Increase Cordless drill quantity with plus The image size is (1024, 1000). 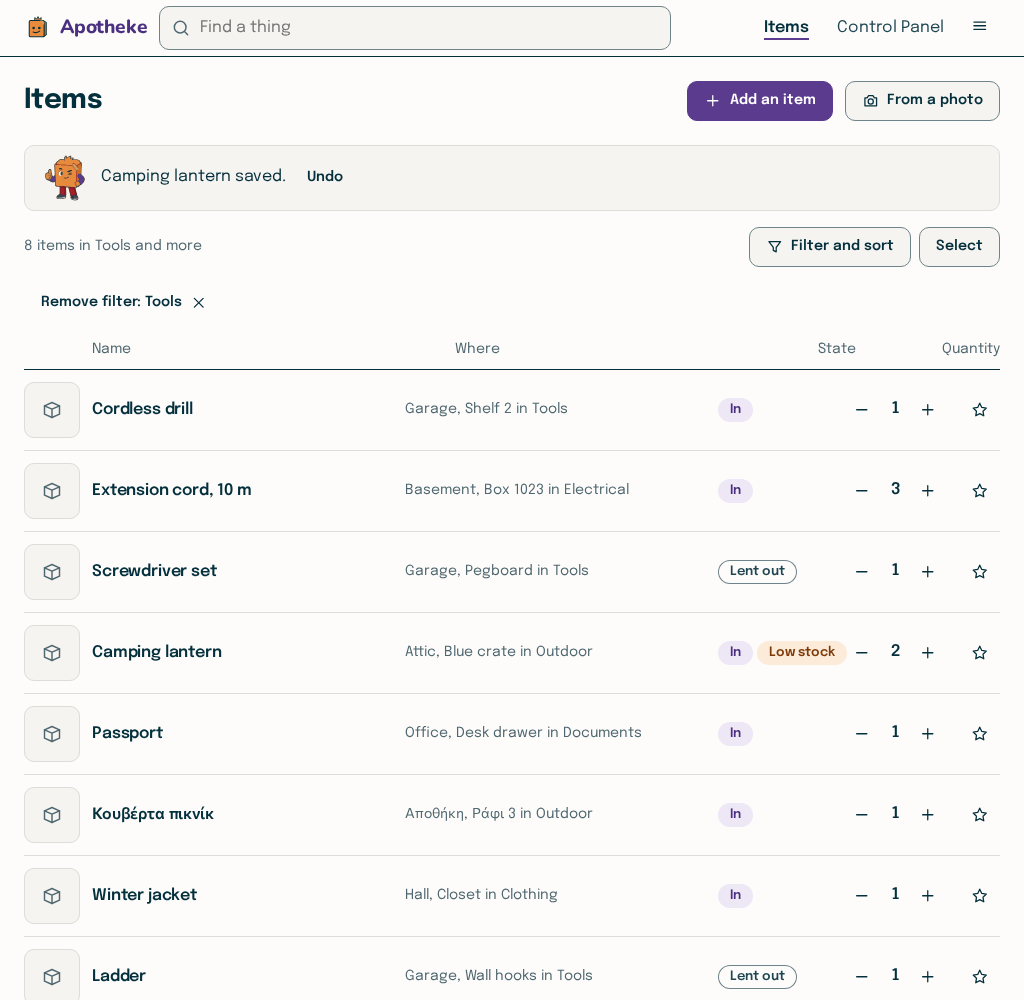[927, 410]
